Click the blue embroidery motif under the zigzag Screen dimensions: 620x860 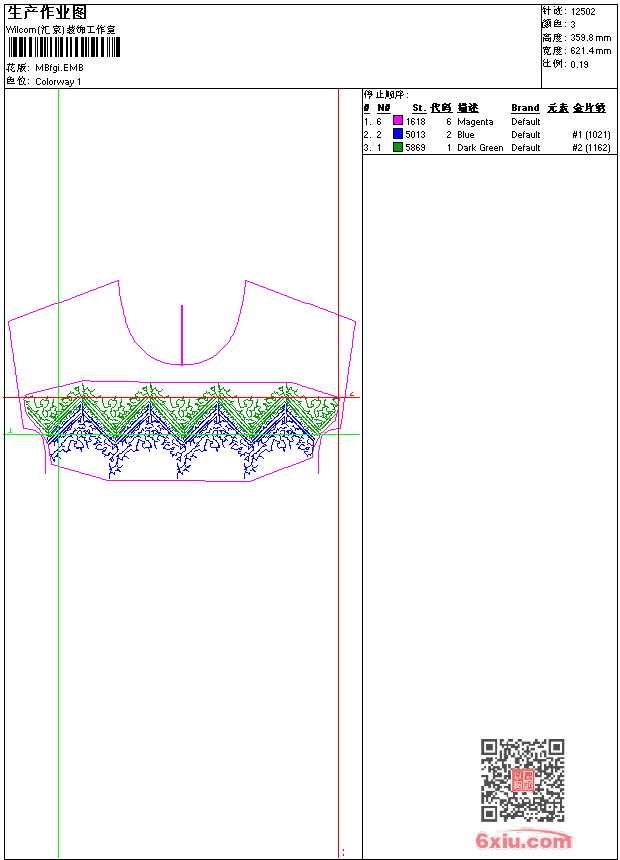tap(183, 442)
